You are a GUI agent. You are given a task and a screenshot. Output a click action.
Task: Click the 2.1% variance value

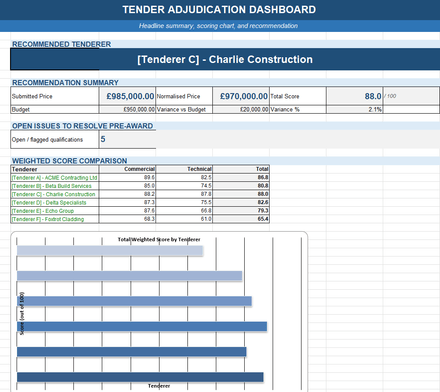point(354,109)
